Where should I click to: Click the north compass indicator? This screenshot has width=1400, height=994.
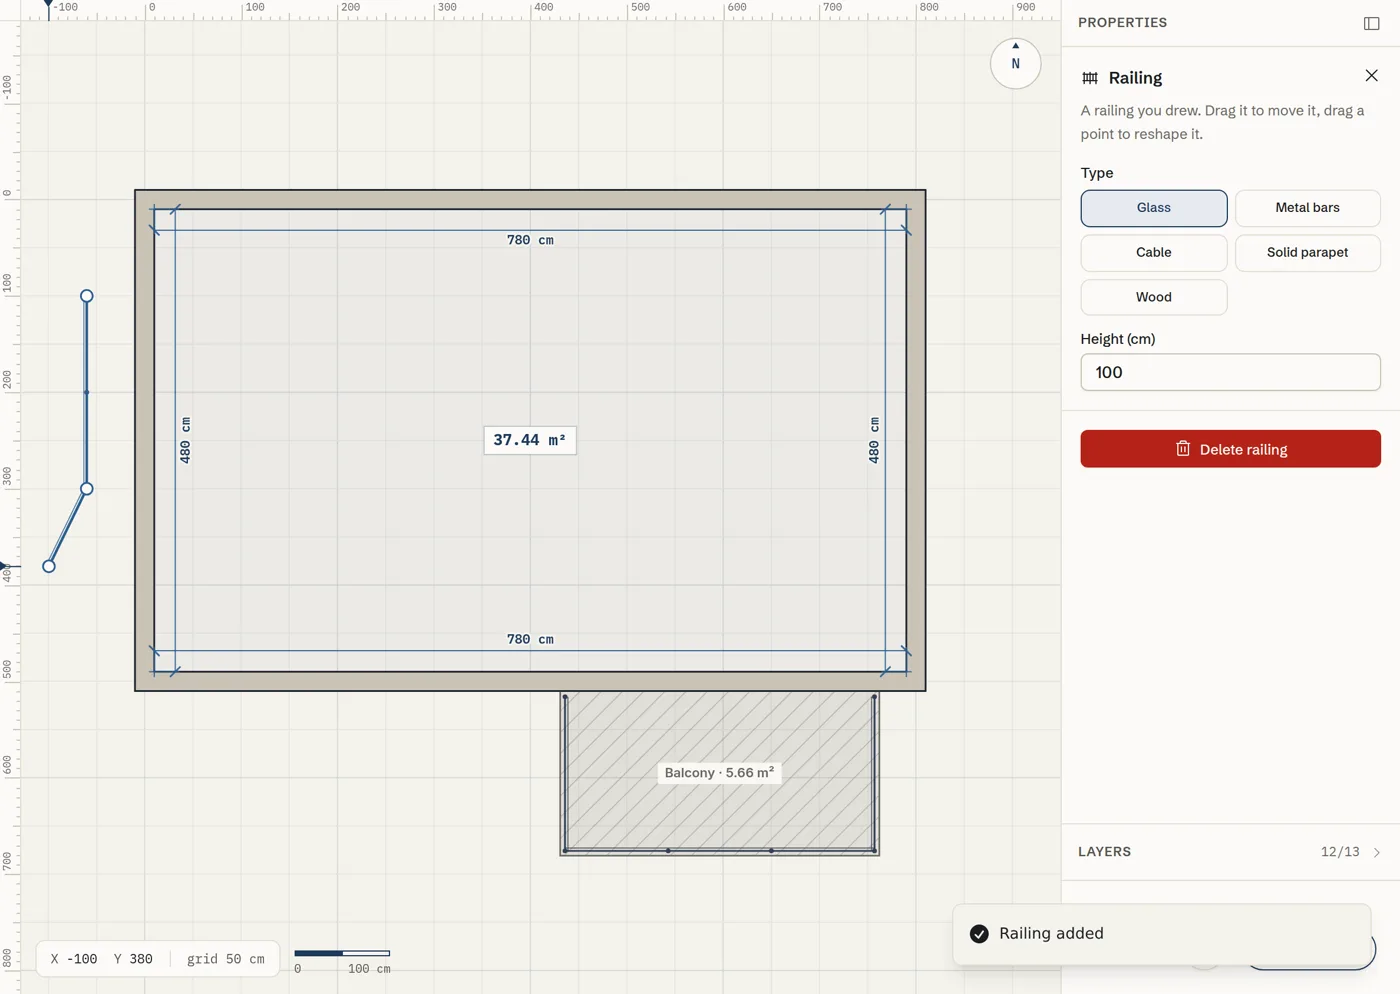tap(1015, 63)
